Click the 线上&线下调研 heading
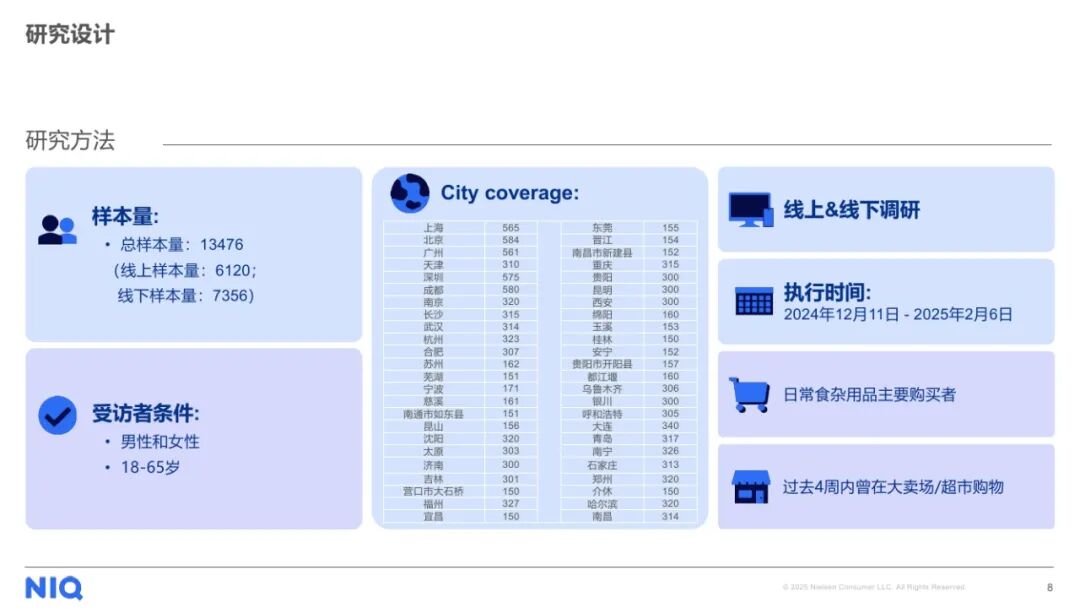Viewport: 1080px width, 608px height. pyautogui.click(x=851, y=209)
